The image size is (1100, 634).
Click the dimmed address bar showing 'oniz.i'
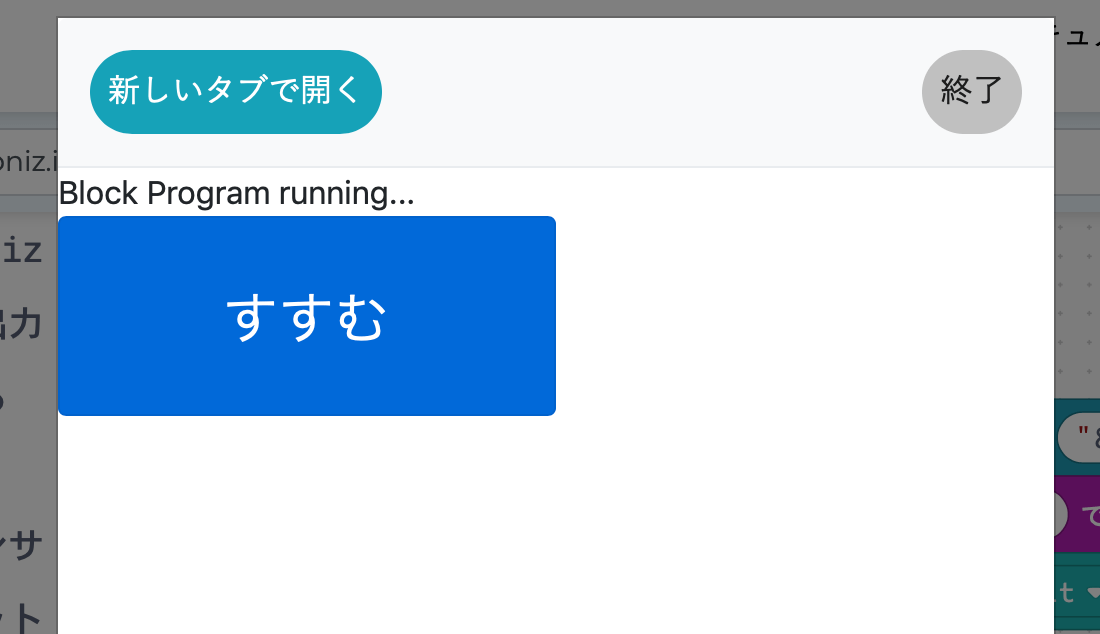28,162
